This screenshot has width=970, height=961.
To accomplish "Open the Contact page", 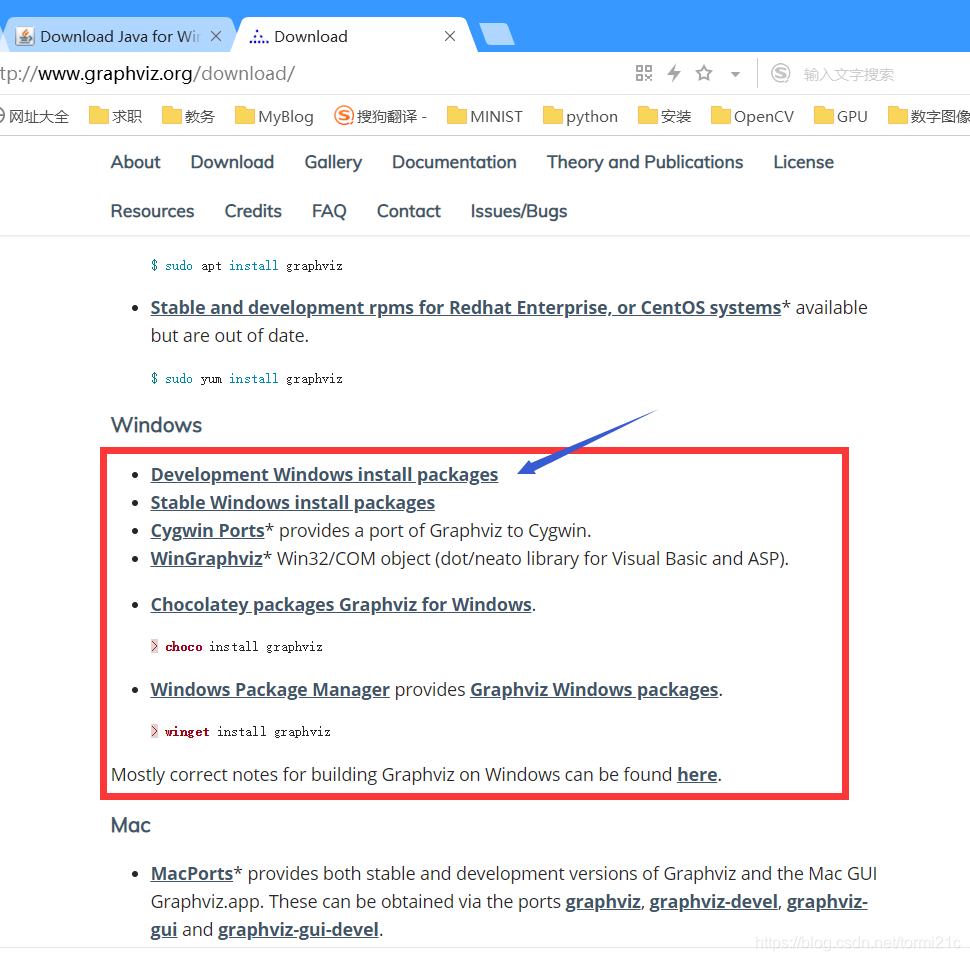I will tap(408, 211).
